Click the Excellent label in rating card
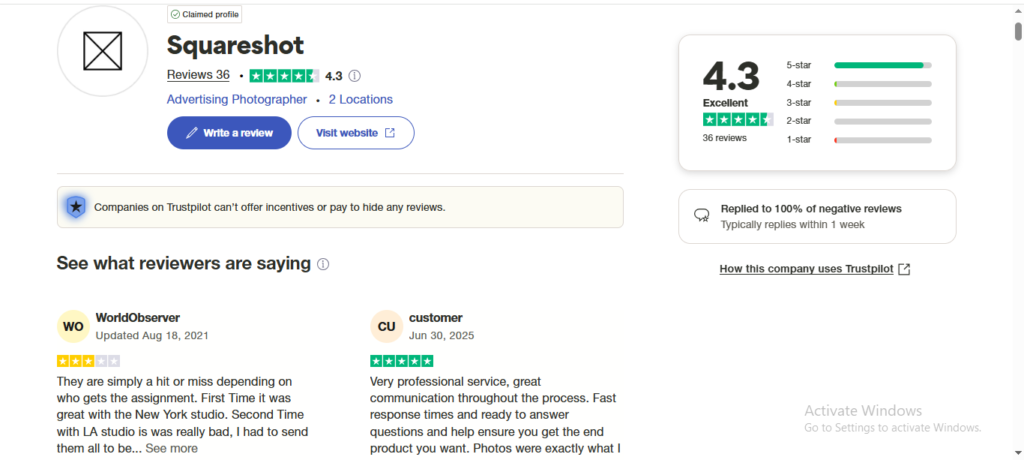Viewport: 1024px width, 460px height. pos(726,103)
